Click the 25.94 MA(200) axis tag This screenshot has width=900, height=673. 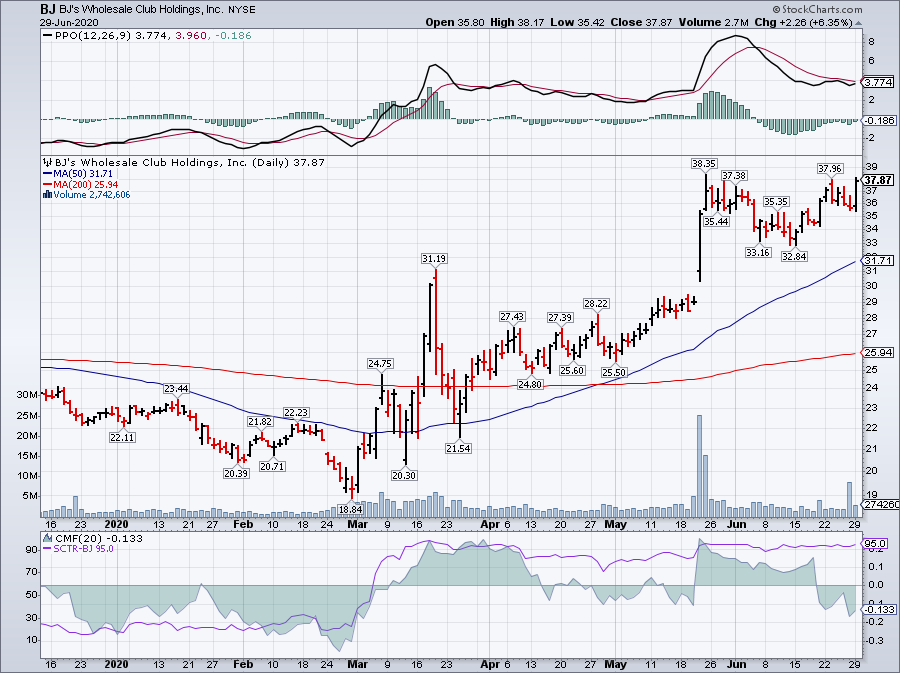[x=878, y=352]
